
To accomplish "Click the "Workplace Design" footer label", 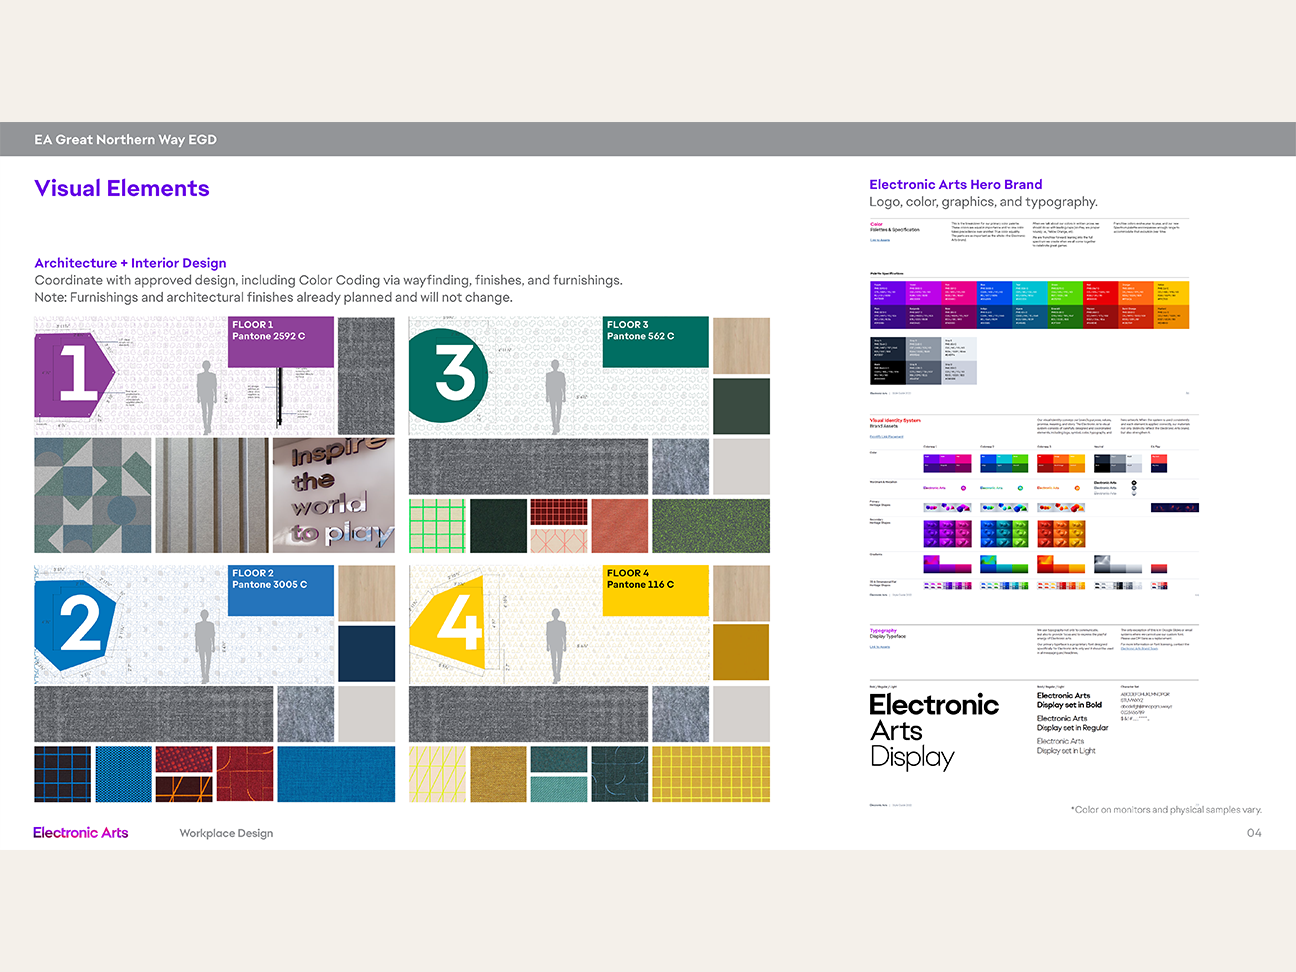I will pos(226,833).
